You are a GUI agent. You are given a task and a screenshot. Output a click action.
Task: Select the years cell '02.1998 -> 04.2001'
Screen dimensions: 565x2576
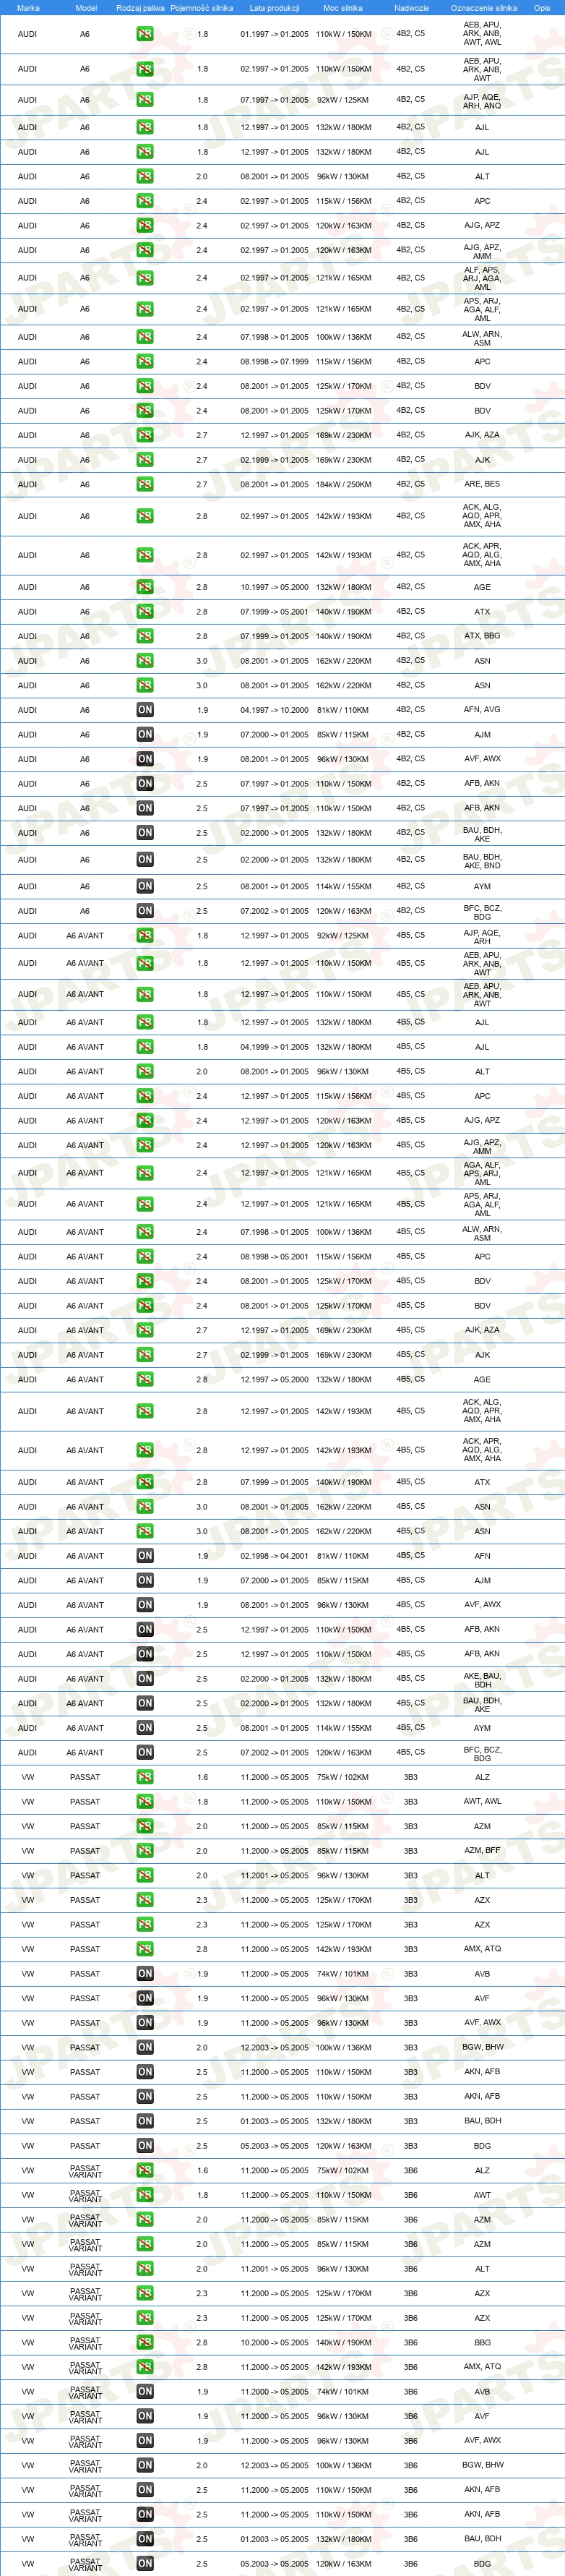point(274,1556)
